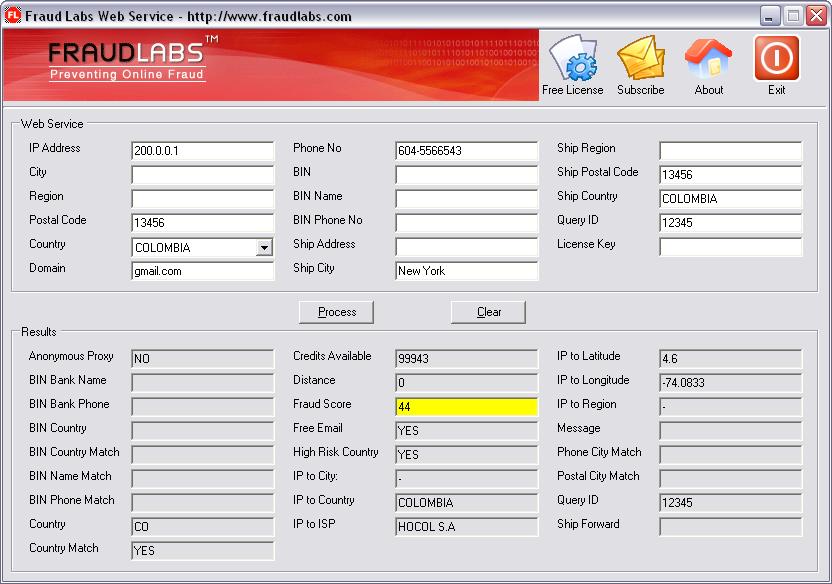Select the Postal Code field with 13456

[x=202, y=223]
